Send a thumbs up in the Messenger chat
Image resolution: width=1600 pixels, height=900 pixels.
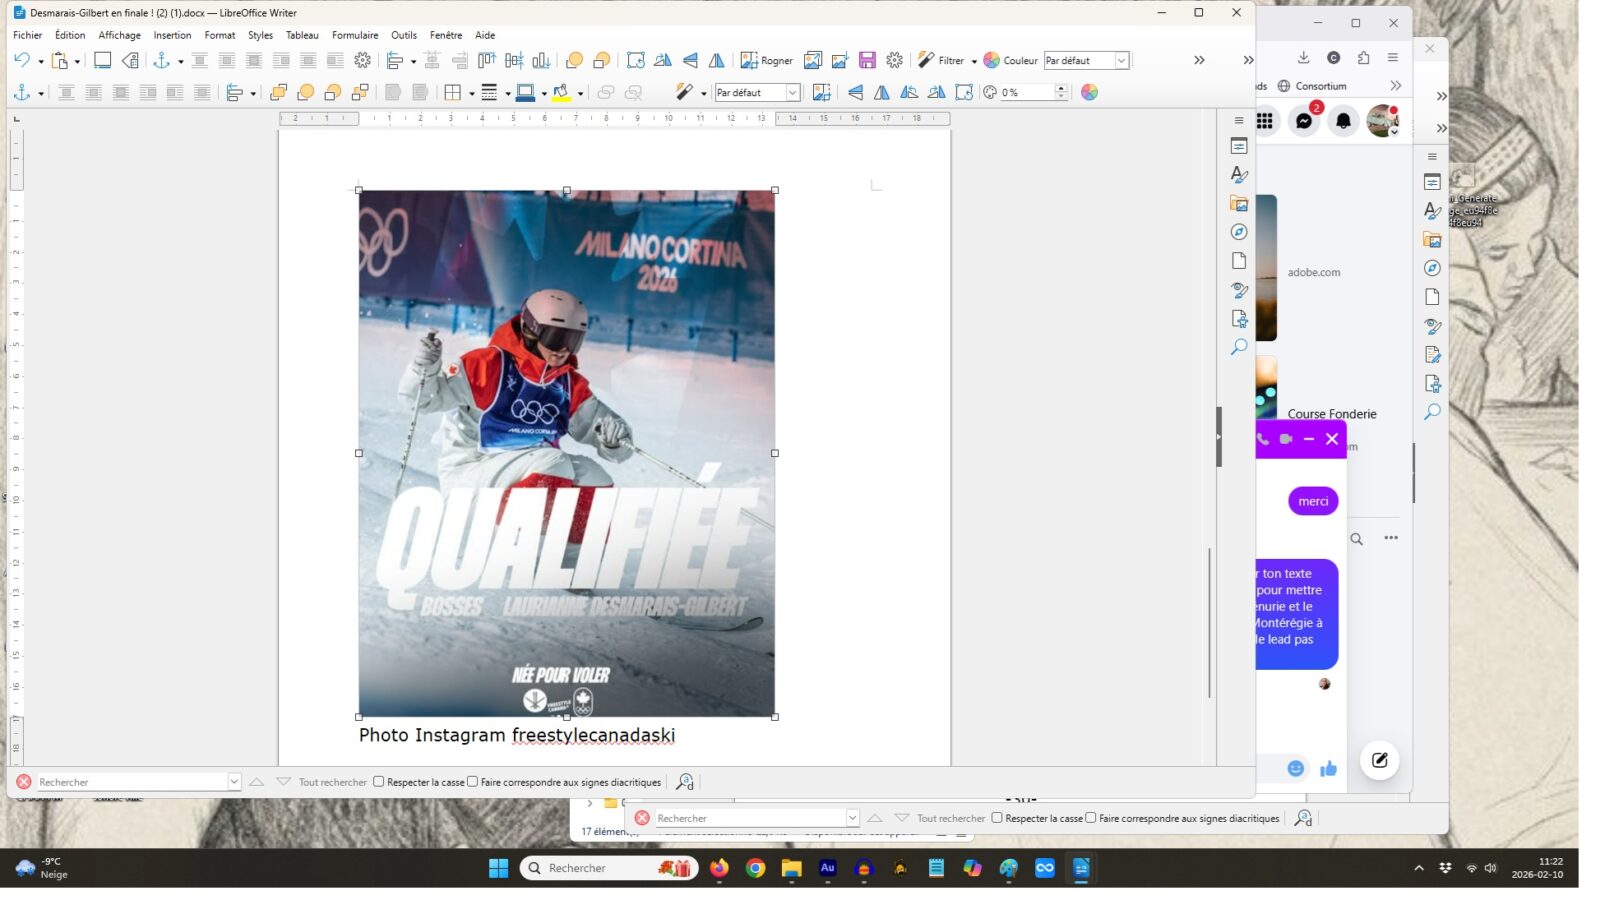point(1329,769)
